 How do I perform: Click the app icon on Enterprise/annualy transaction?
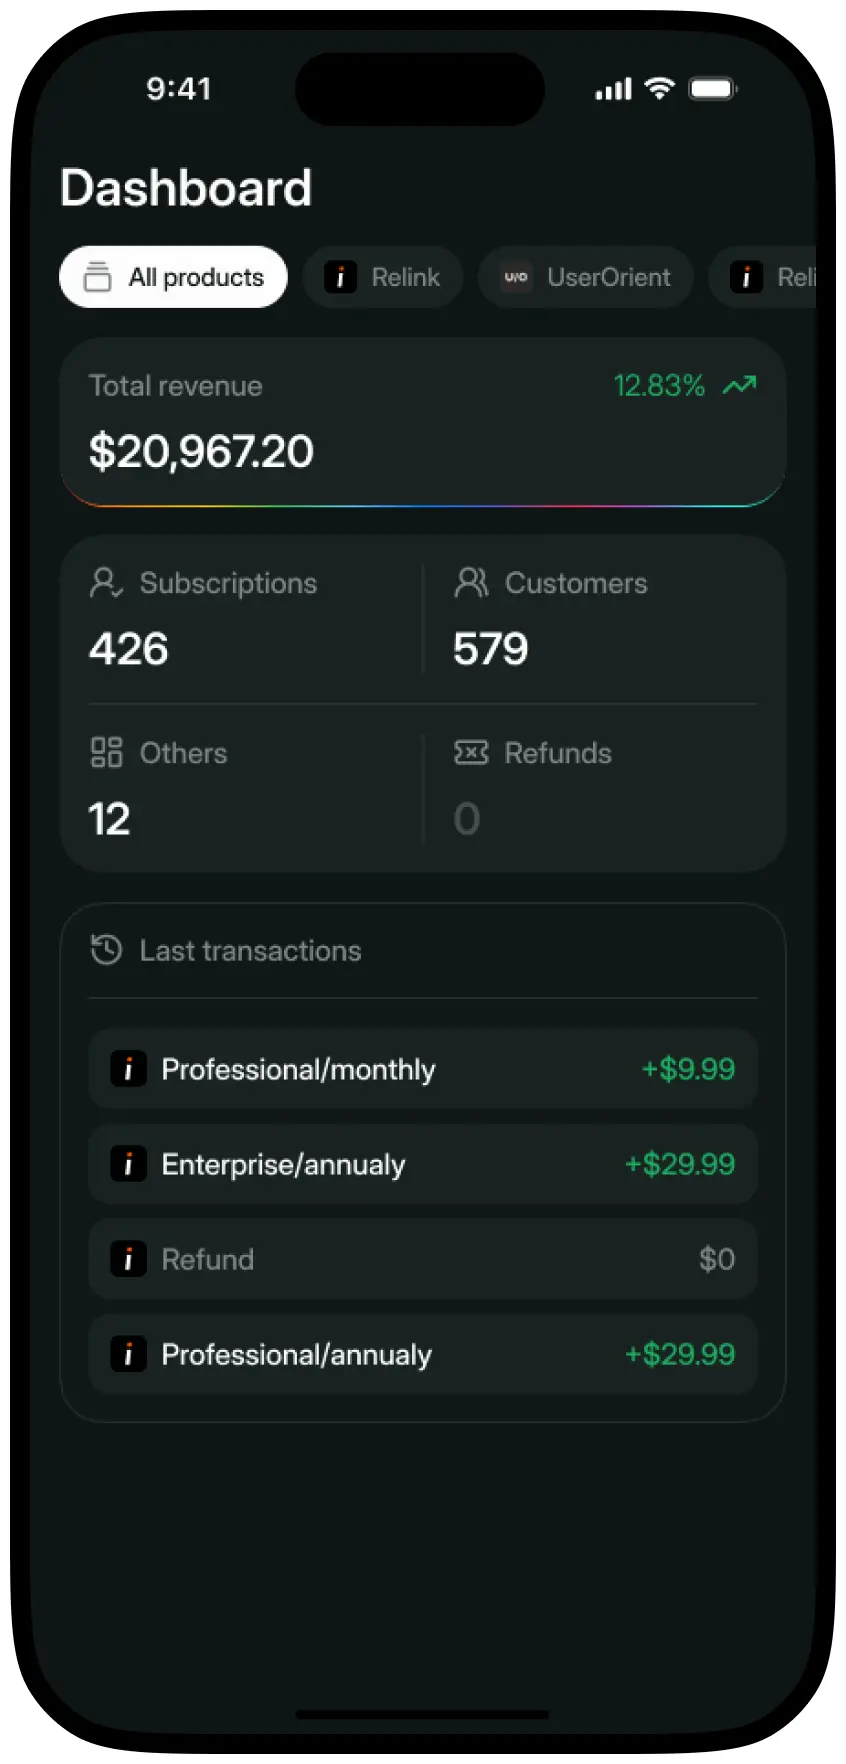pyautogui.click(x=129, y=1163)
